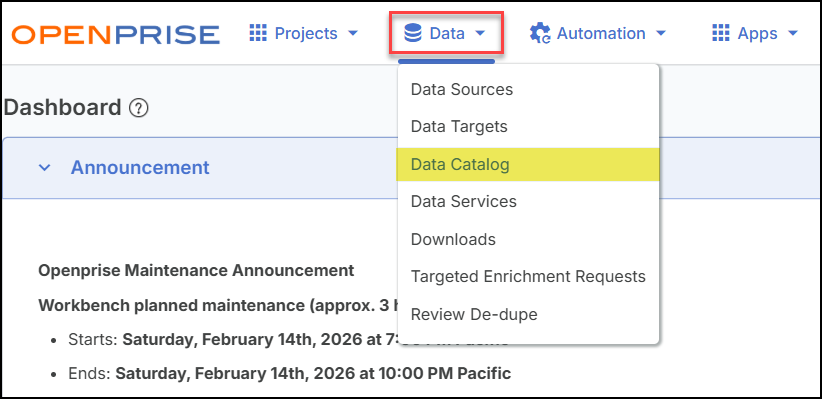Viewport: 822px width, 399px height.
Task: Select Data Targets from the menu
Action: click(528, 127)
